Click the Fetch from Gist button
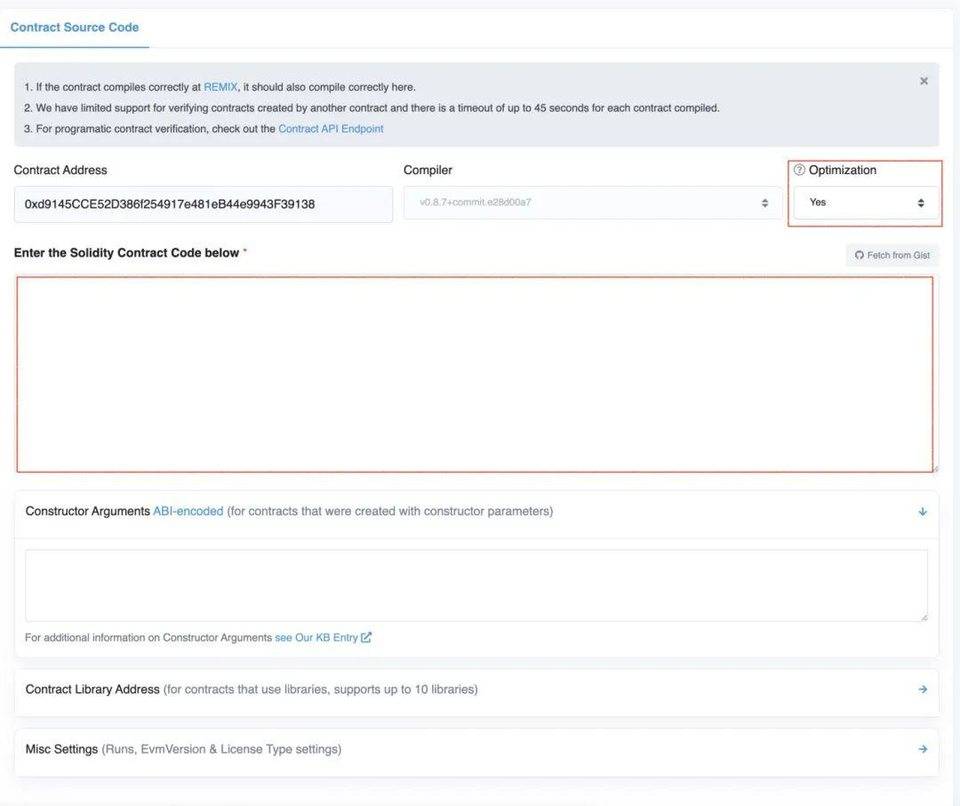The image size is (960, 806). tap(892, 255)
